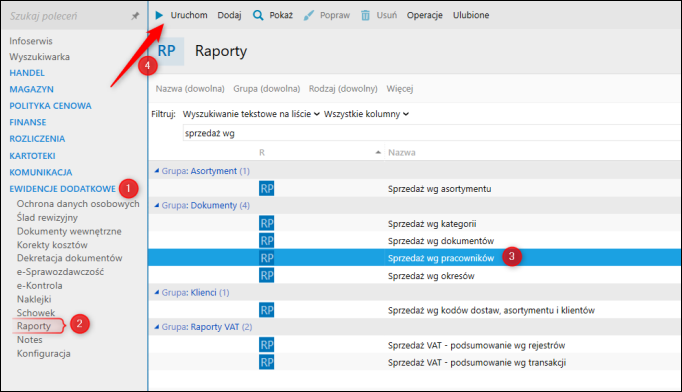This screenshot has width=682, height=392.
Task: Click RP icon of Sprzedaż wg kodów dostaw row
Action: (x=267, y=310)
